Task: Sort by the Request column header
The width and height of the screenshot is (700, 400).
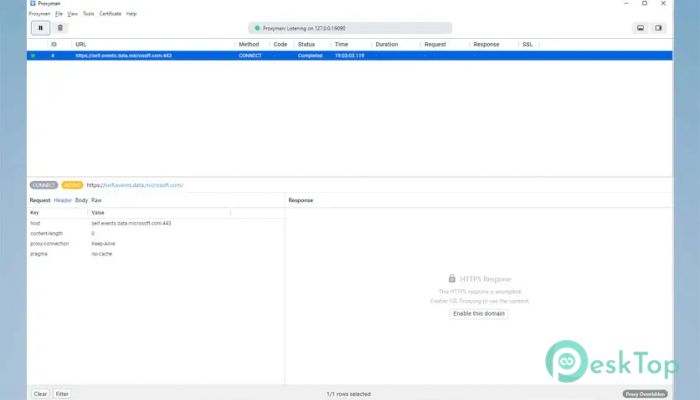Action: pos(435,44)
